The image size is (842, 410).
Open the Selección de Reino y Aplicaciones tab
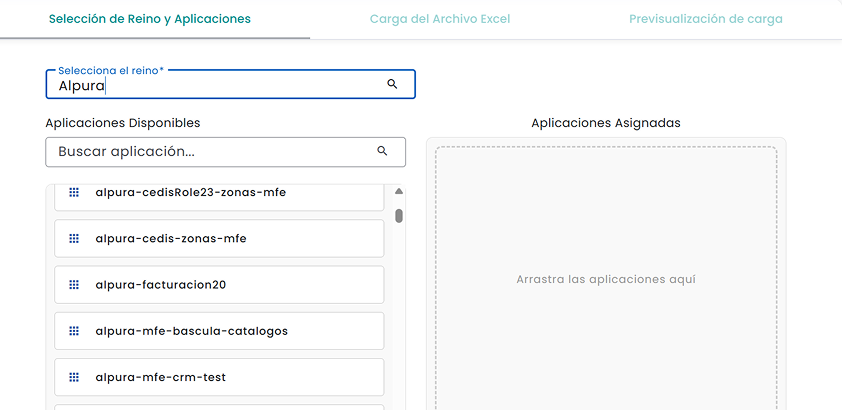pos(150,19)
